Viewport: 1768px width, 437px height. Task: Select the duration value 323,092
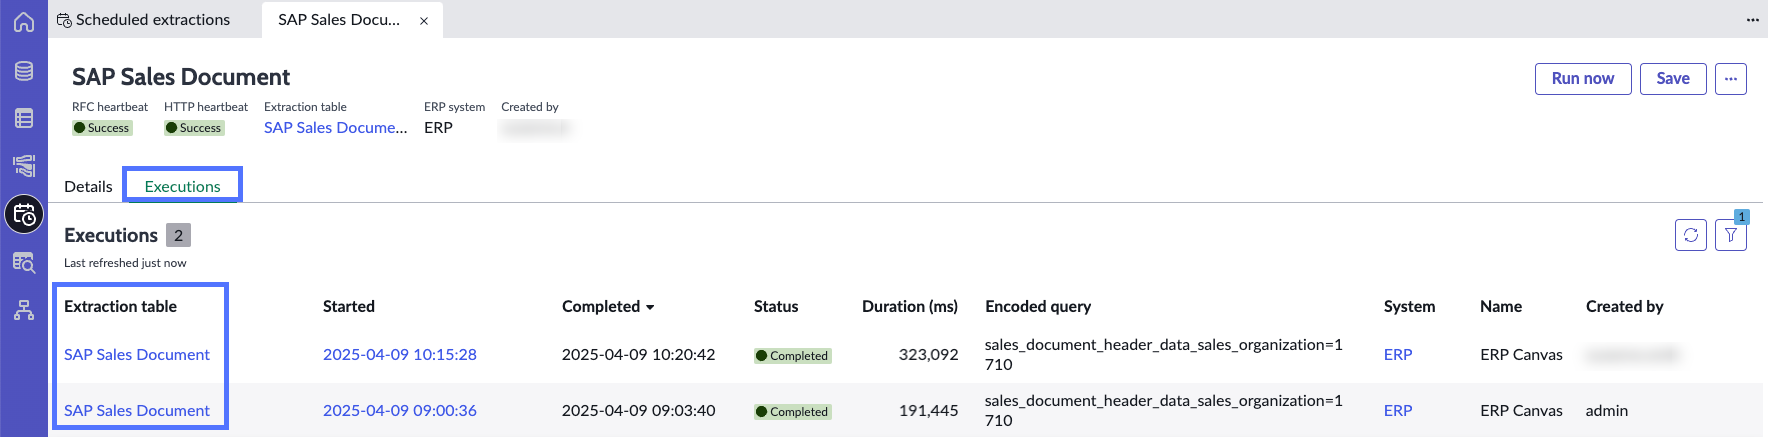point(928,354)
